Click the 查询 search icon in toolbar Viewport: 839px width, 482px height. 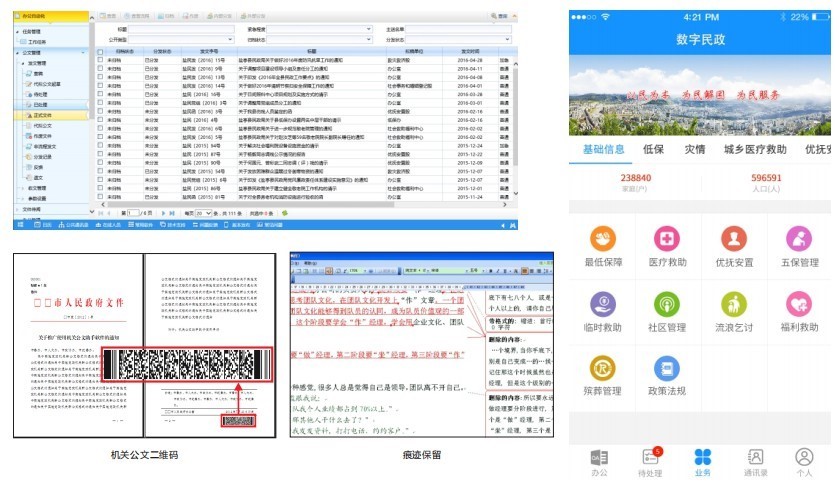pyautogui.click(x=499, y=16)
